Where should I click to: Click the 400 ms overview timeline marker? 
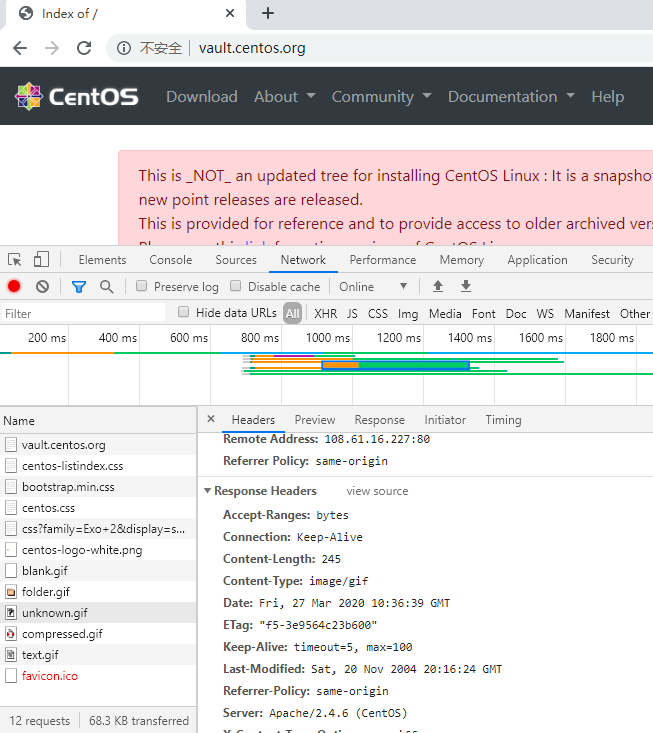(x=117, y=338)
